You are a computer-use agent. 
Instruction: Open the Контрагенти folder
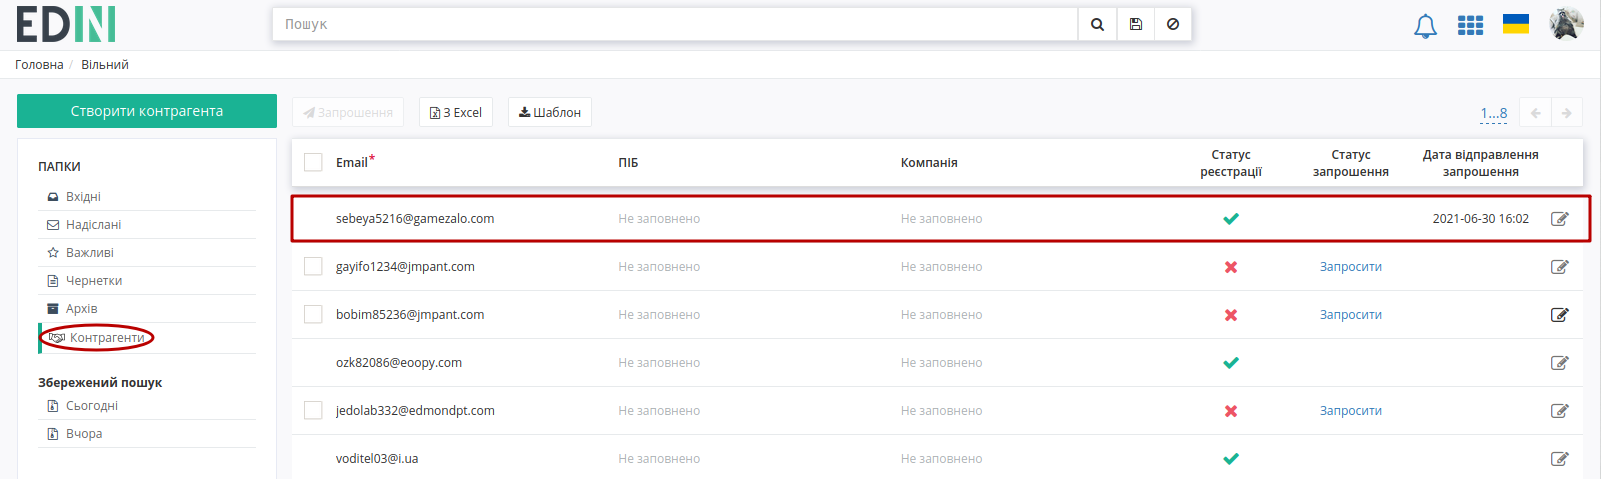[x=107, y=338]
